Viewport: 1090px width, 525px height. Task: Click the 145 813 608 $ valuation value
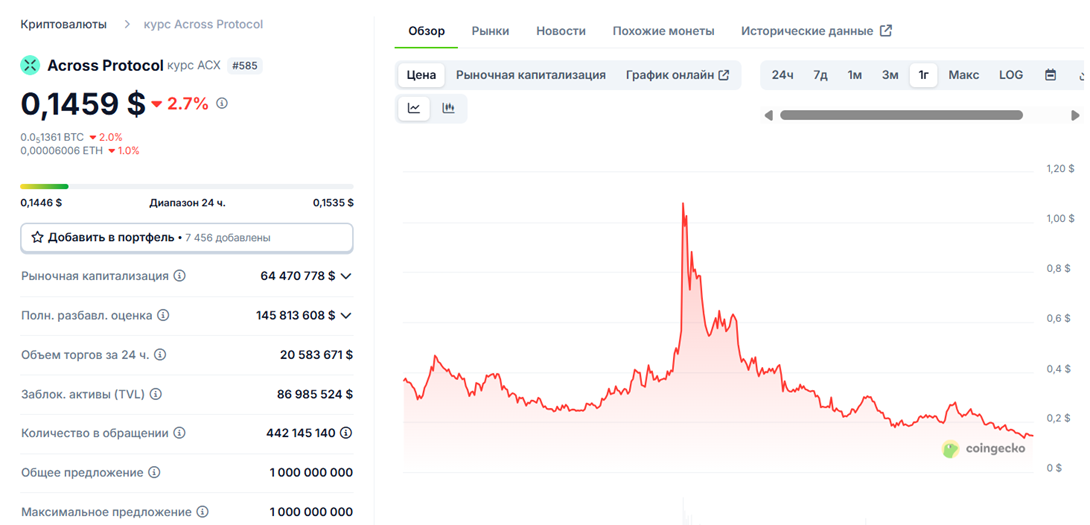[x=295, y=316]
